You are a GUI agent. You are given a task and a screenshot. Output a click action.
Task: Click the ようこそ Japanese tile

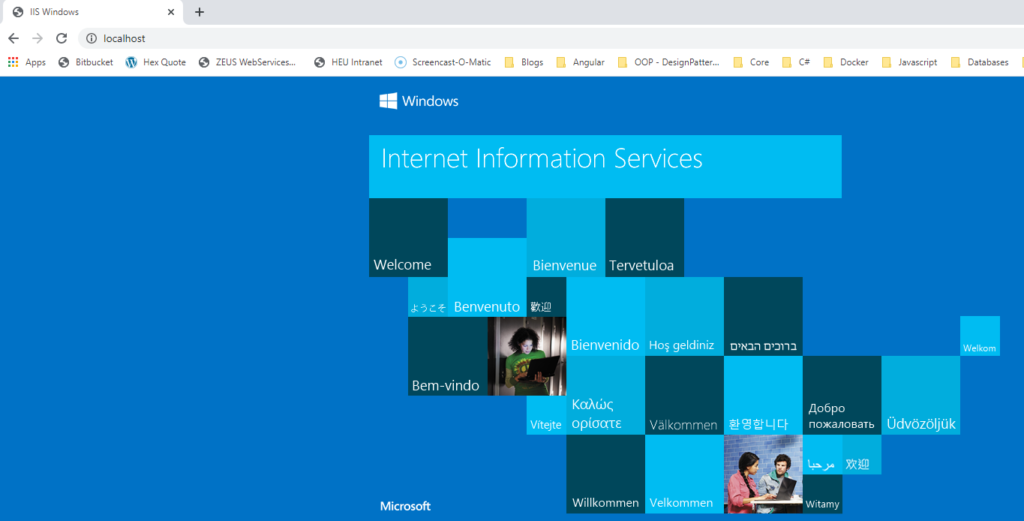(428, 297)
